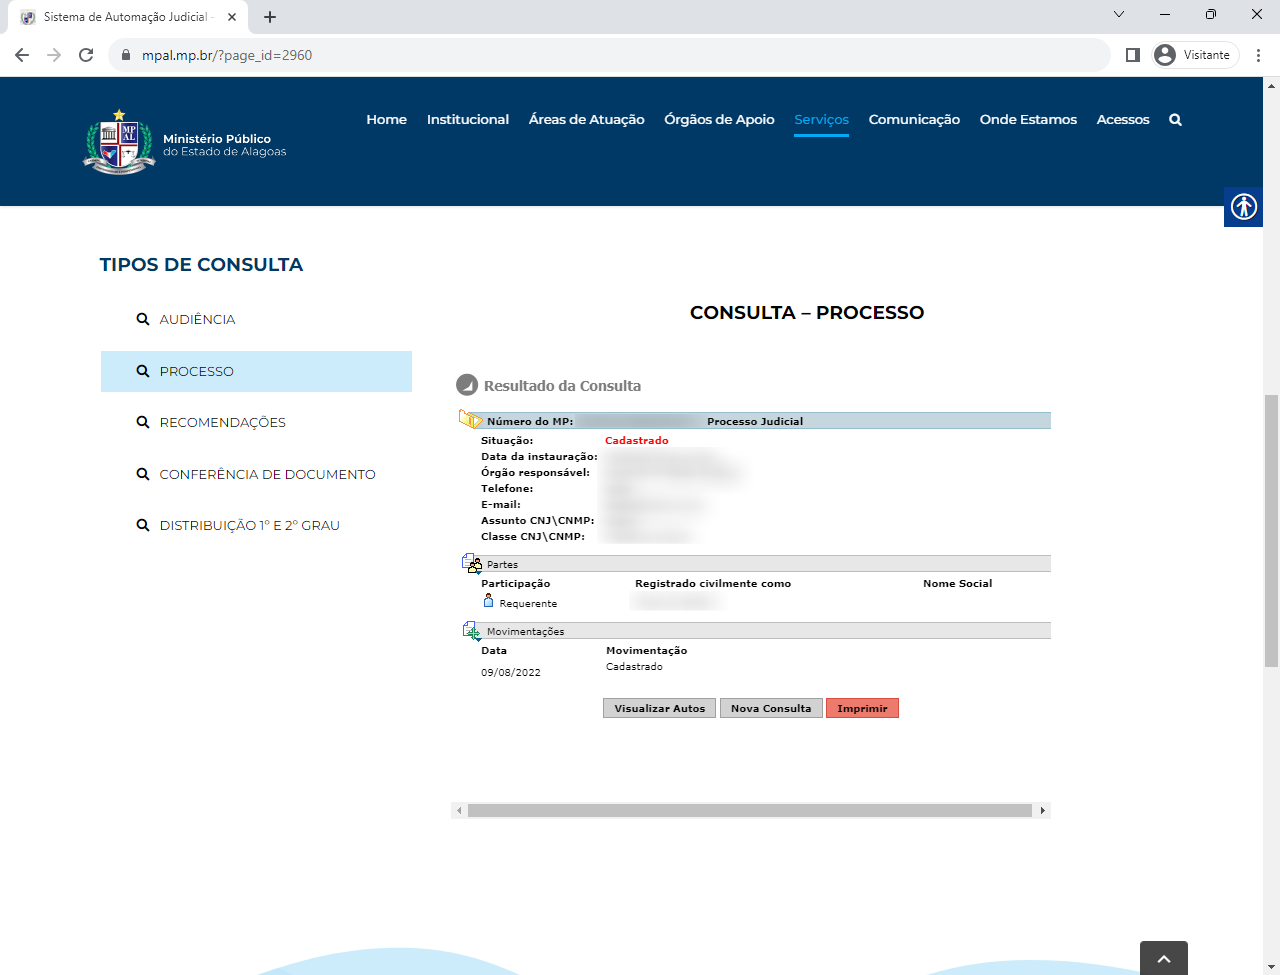Open the Serviços menu
Screen dimensions: 1280x975
tap(821, 119)
